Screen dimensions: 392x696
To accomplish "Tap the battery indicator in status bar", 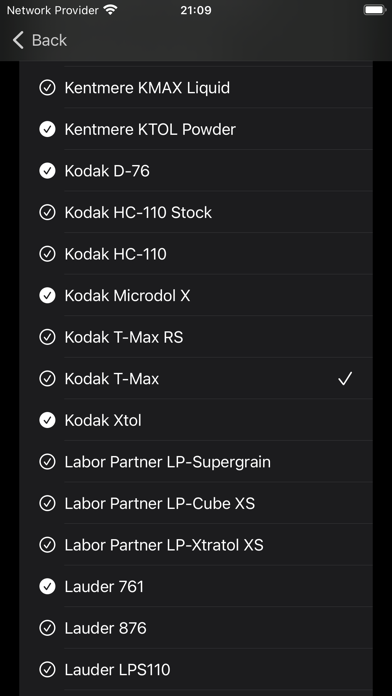I will [375, 10].
